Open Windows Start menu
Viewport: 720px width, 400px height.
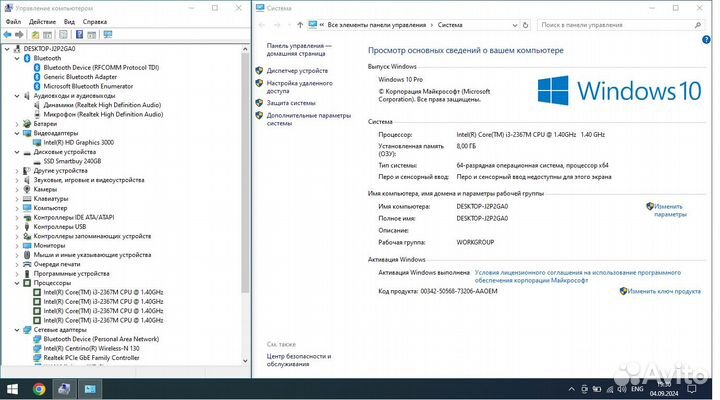(12, 389)
